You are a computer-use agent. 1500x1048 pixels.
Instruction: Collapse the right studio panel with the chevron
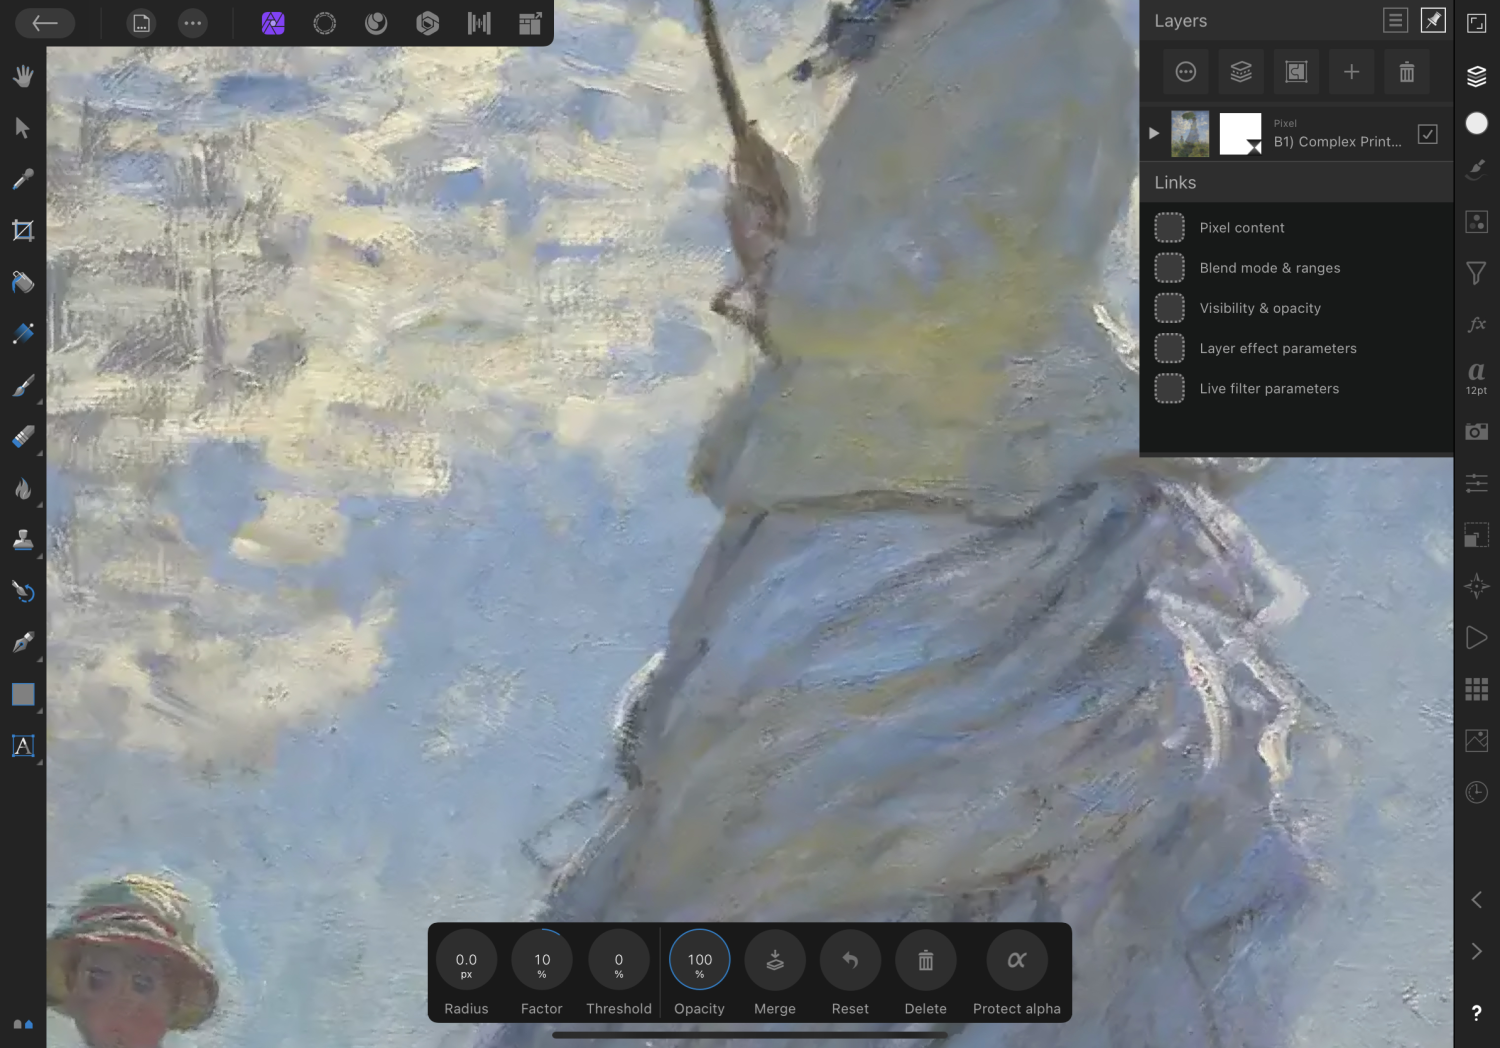click(x=1476, y=899)
